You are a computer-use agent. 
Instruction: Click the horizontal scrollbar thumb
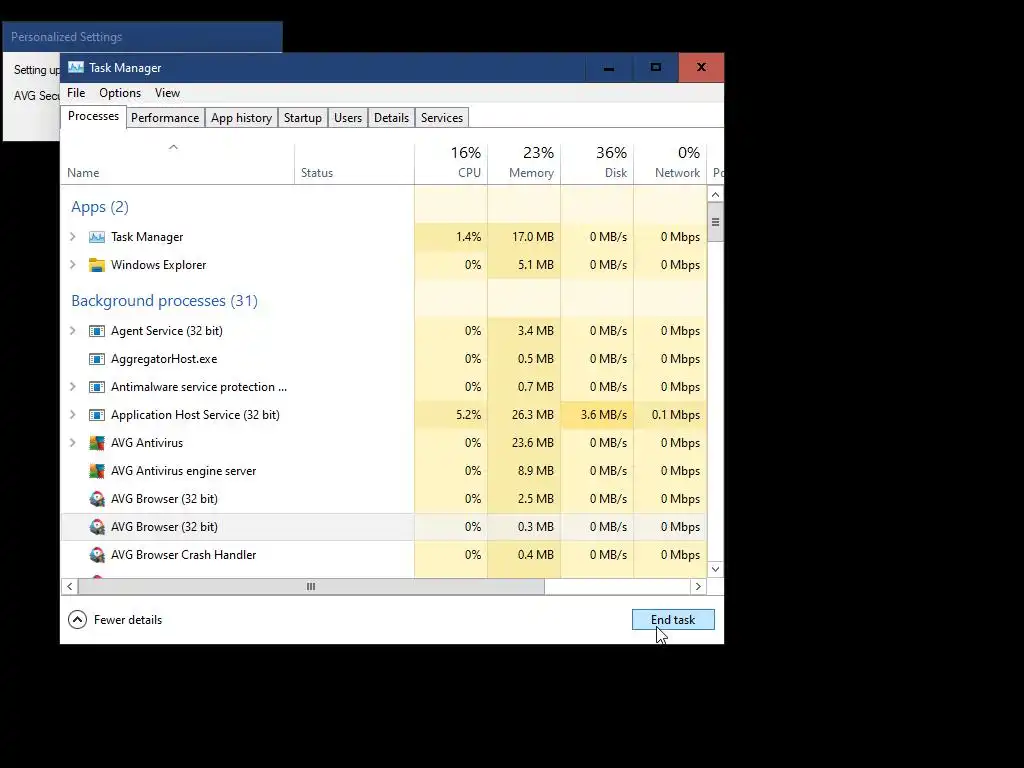[311, 586]
